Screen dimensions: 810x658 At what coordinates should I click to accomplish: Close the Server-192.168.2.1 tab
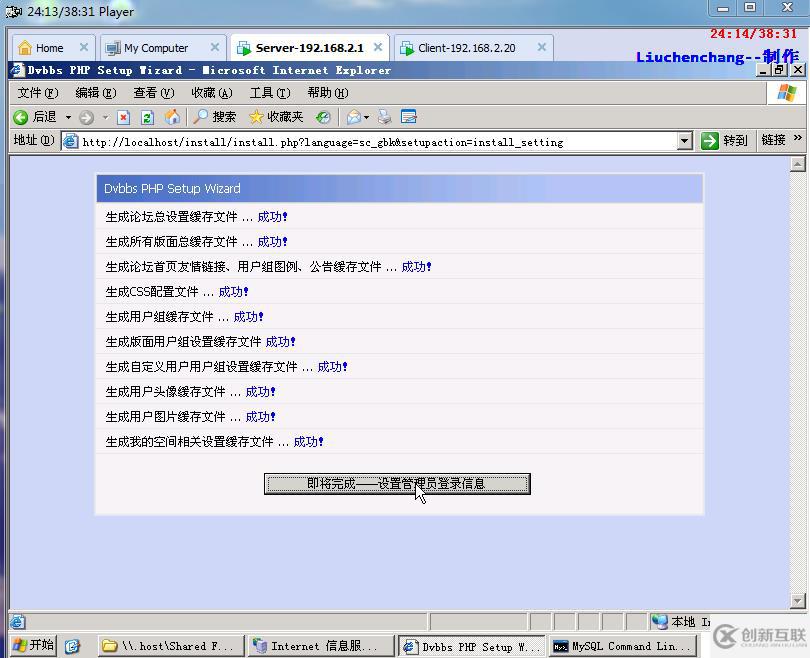[378, 47]
